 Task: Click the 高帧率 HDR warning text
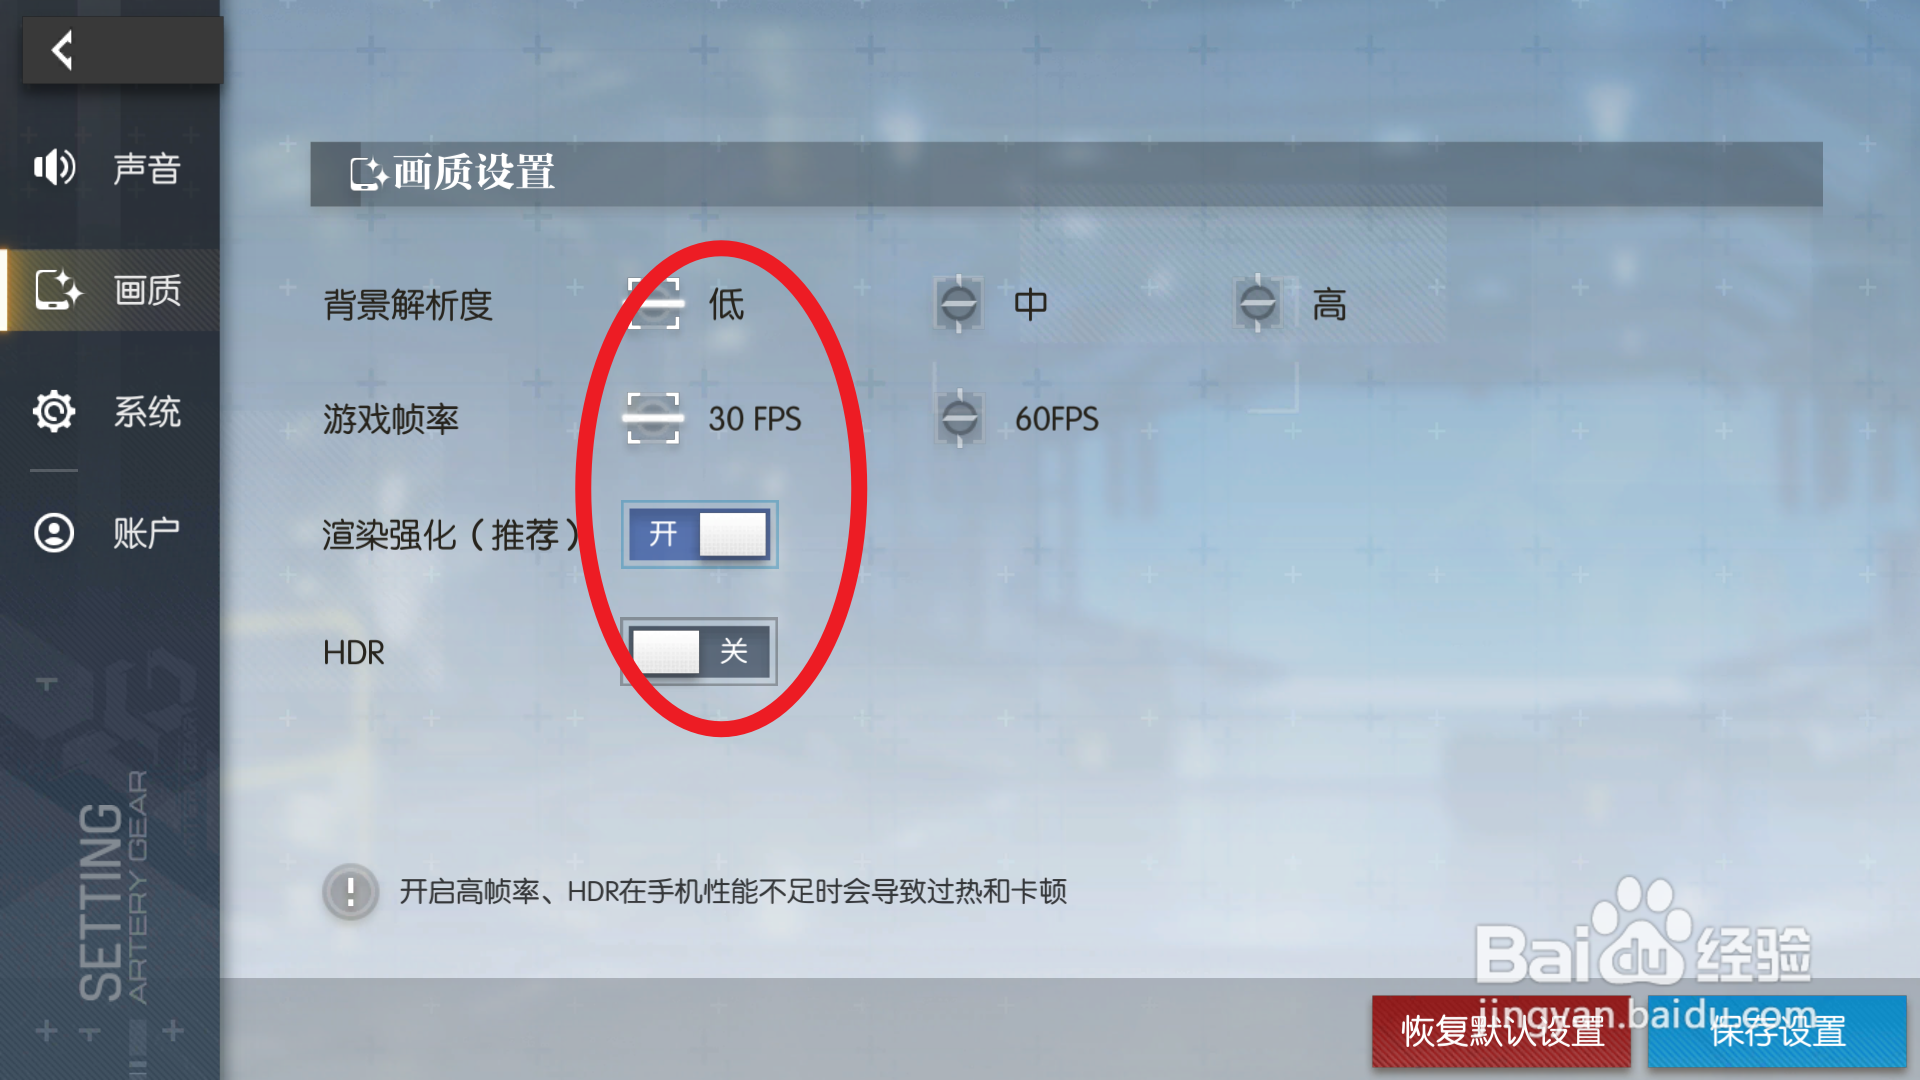[733, 891]
